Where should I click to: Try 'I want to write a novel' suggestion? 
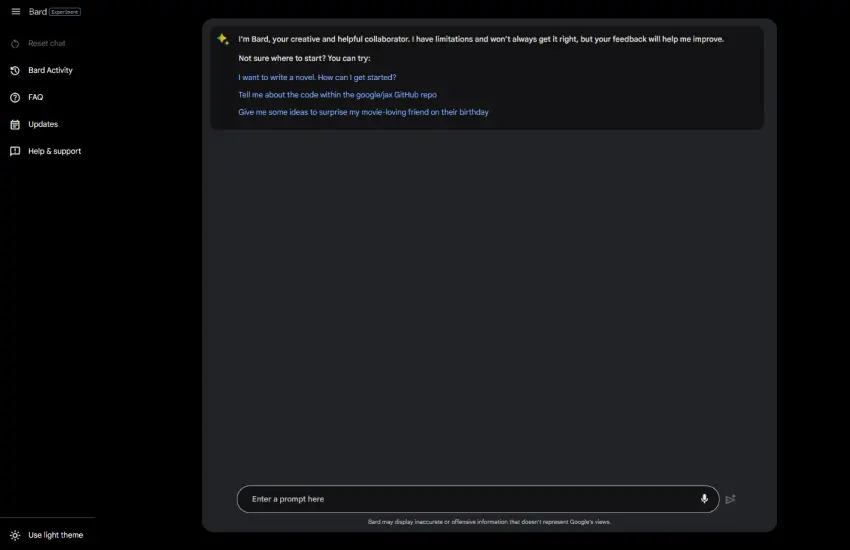(317, 77)
